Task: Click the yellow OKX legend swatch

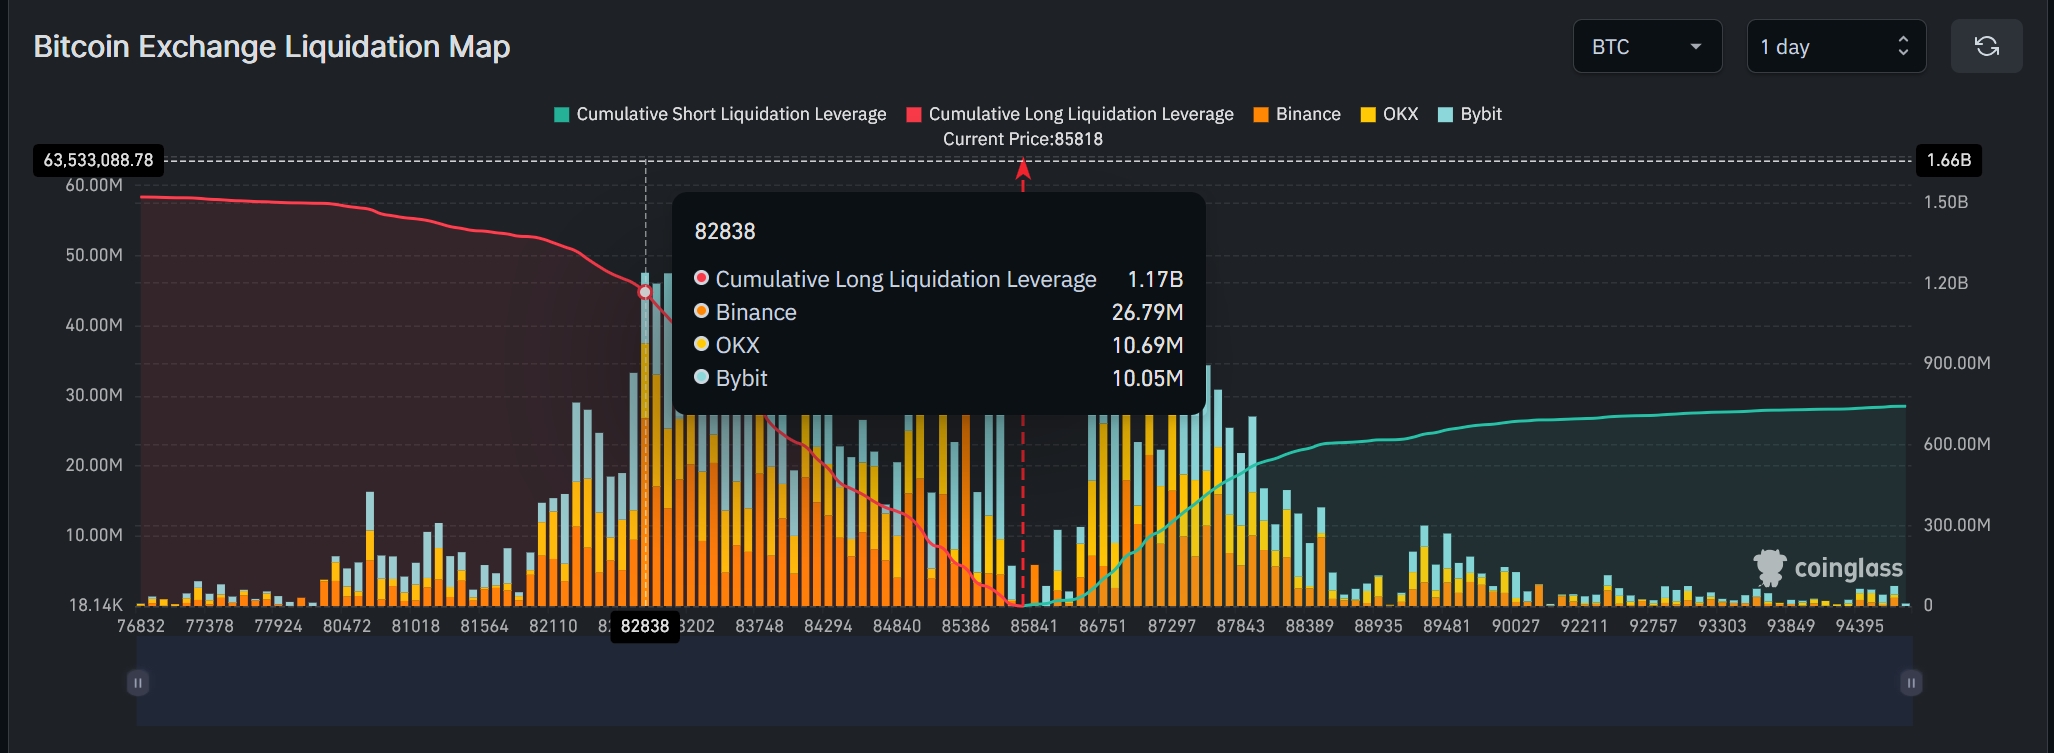Action: coord(1368,114)
